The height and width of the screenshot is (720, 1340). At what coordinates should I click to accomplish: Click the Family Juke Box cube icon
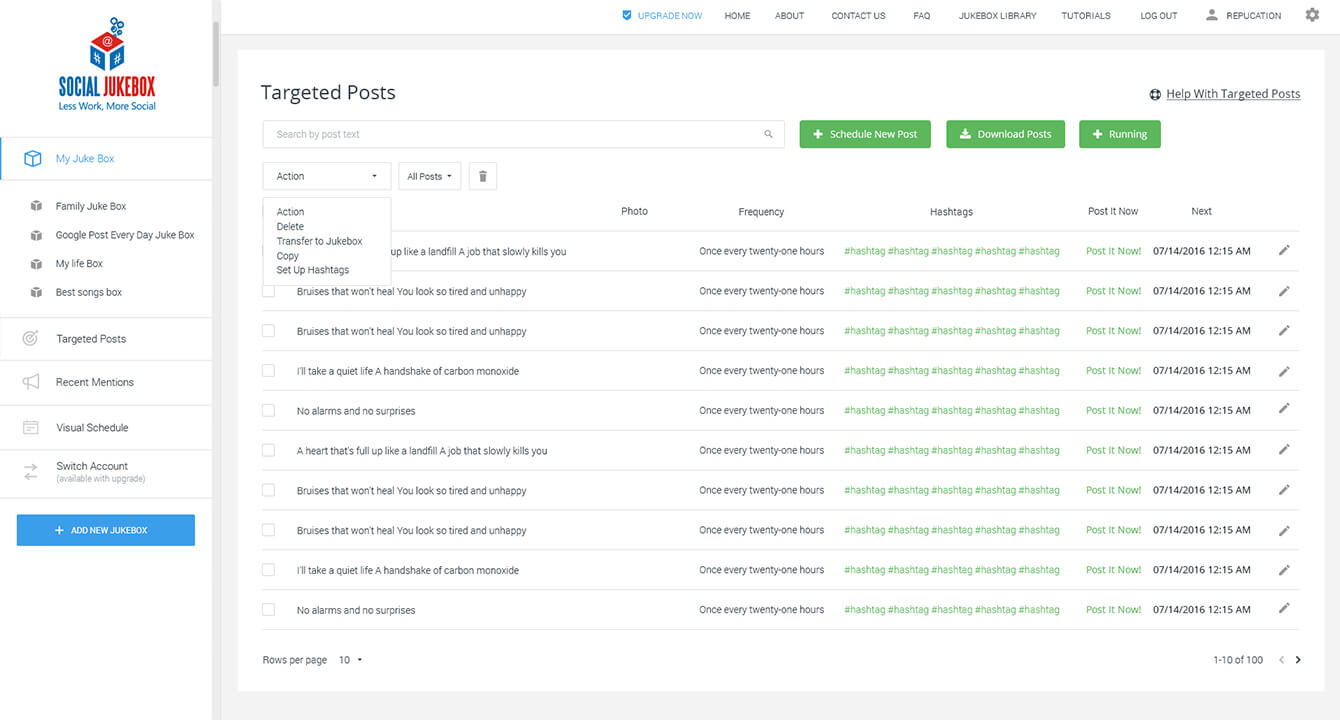coord(36,206)
